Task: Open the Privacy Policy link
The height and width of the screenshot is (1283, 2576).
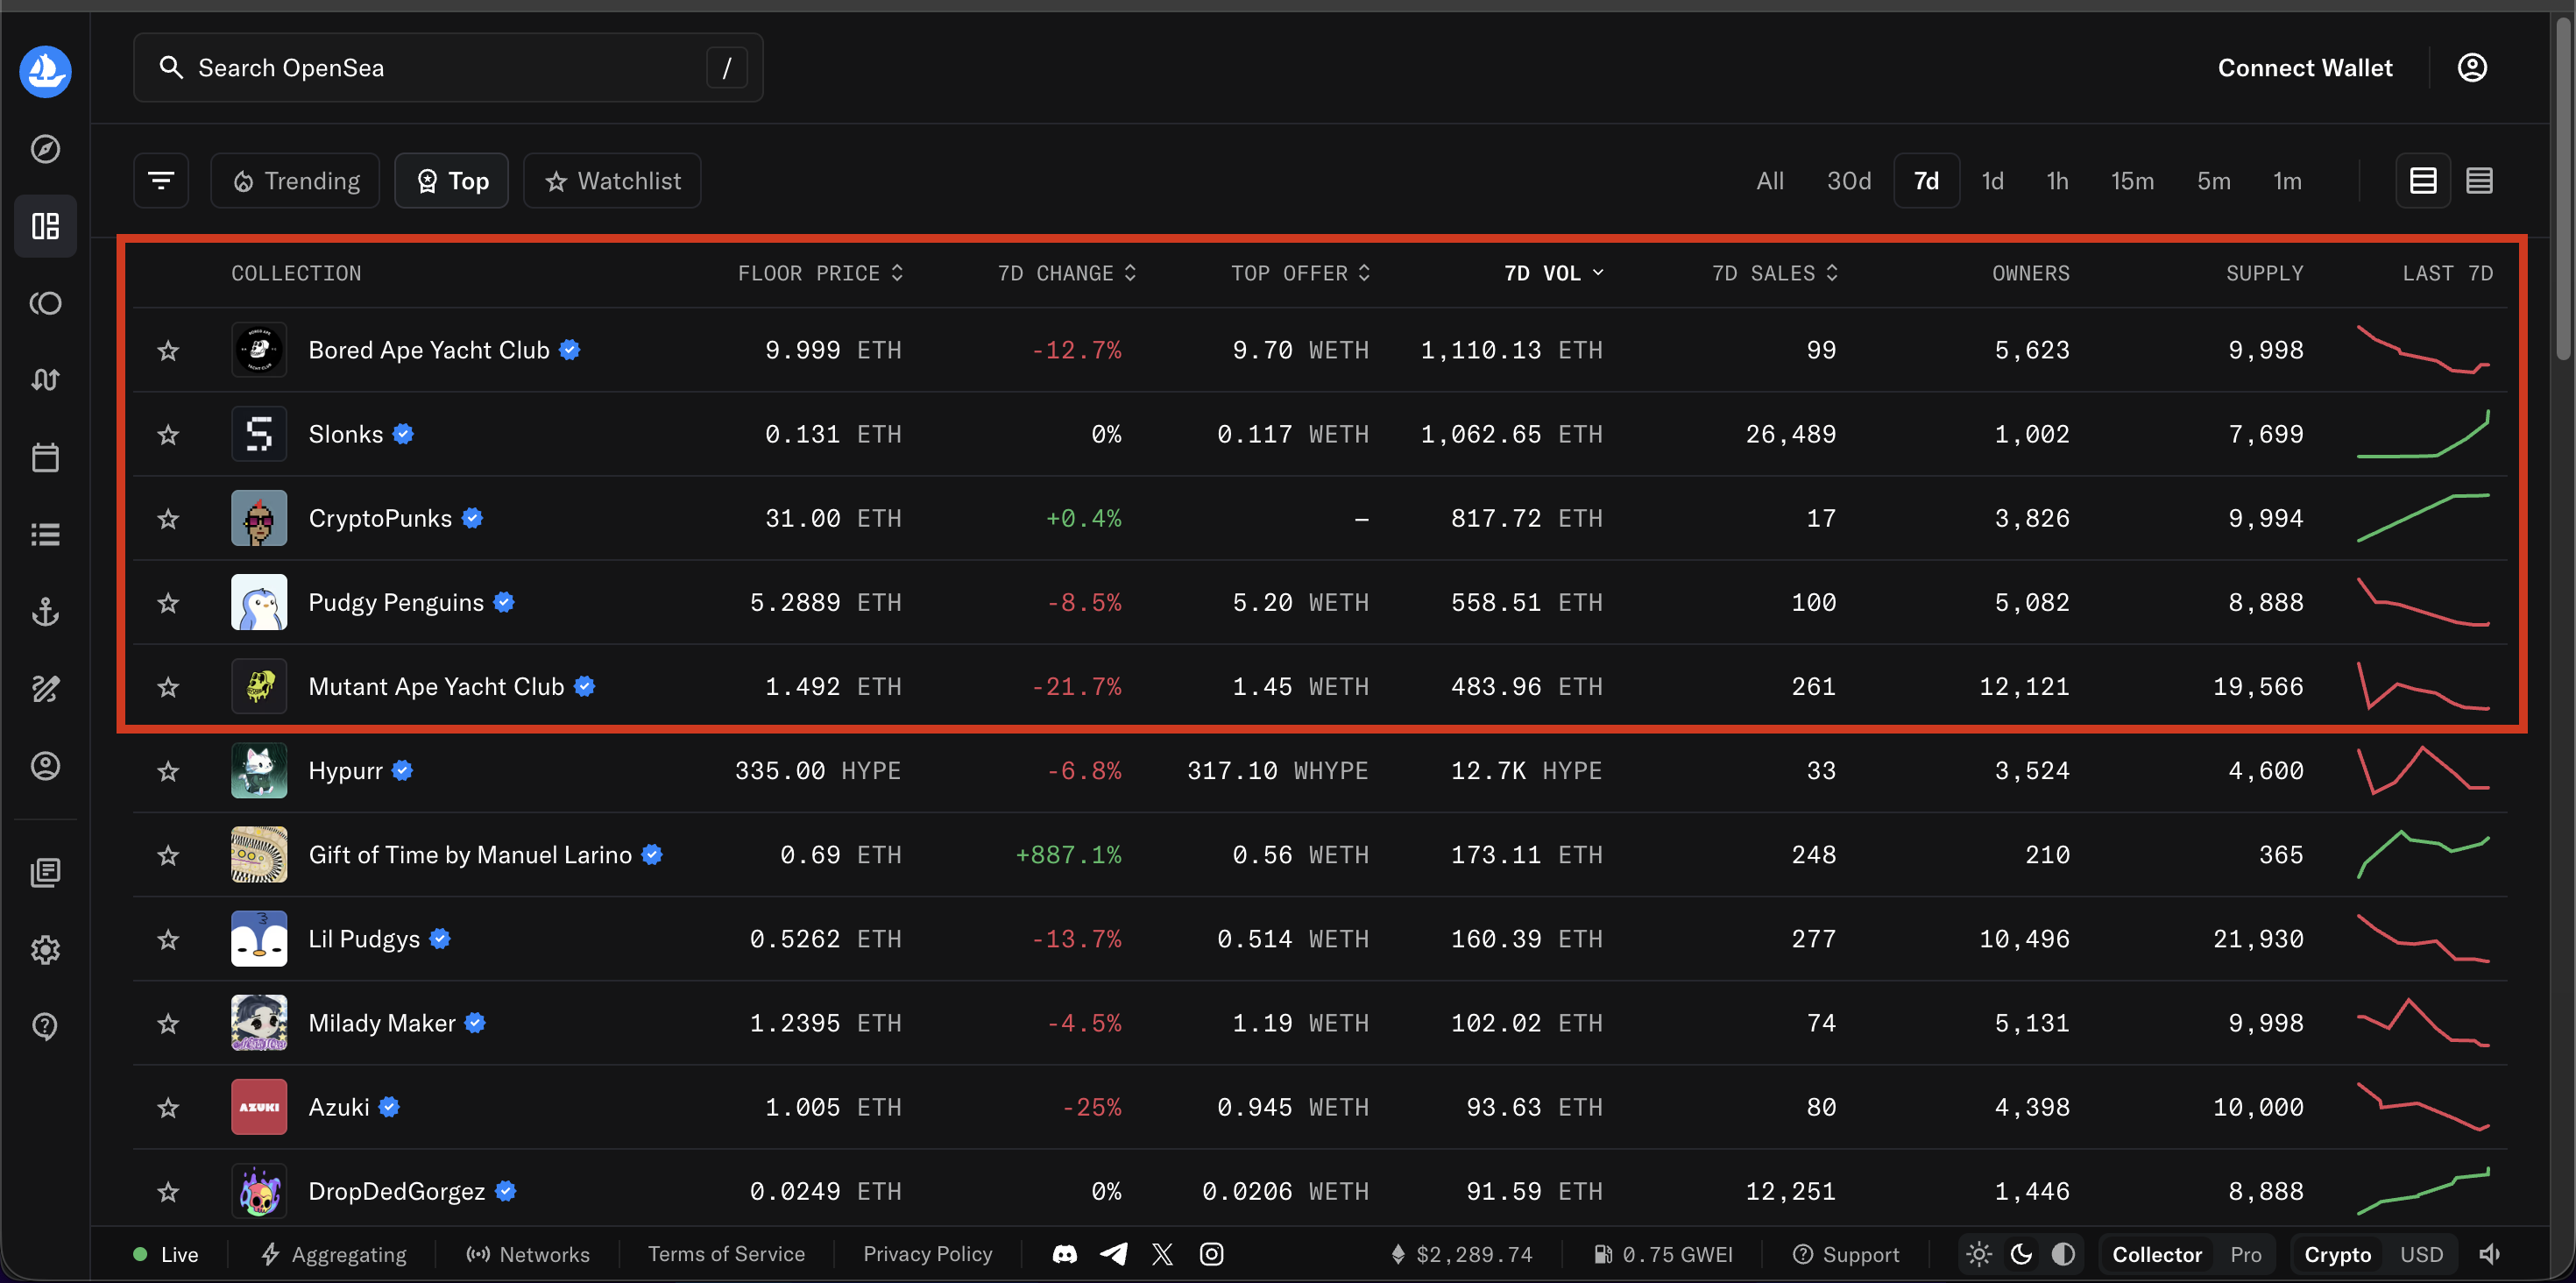Action: coord(928,1254)
